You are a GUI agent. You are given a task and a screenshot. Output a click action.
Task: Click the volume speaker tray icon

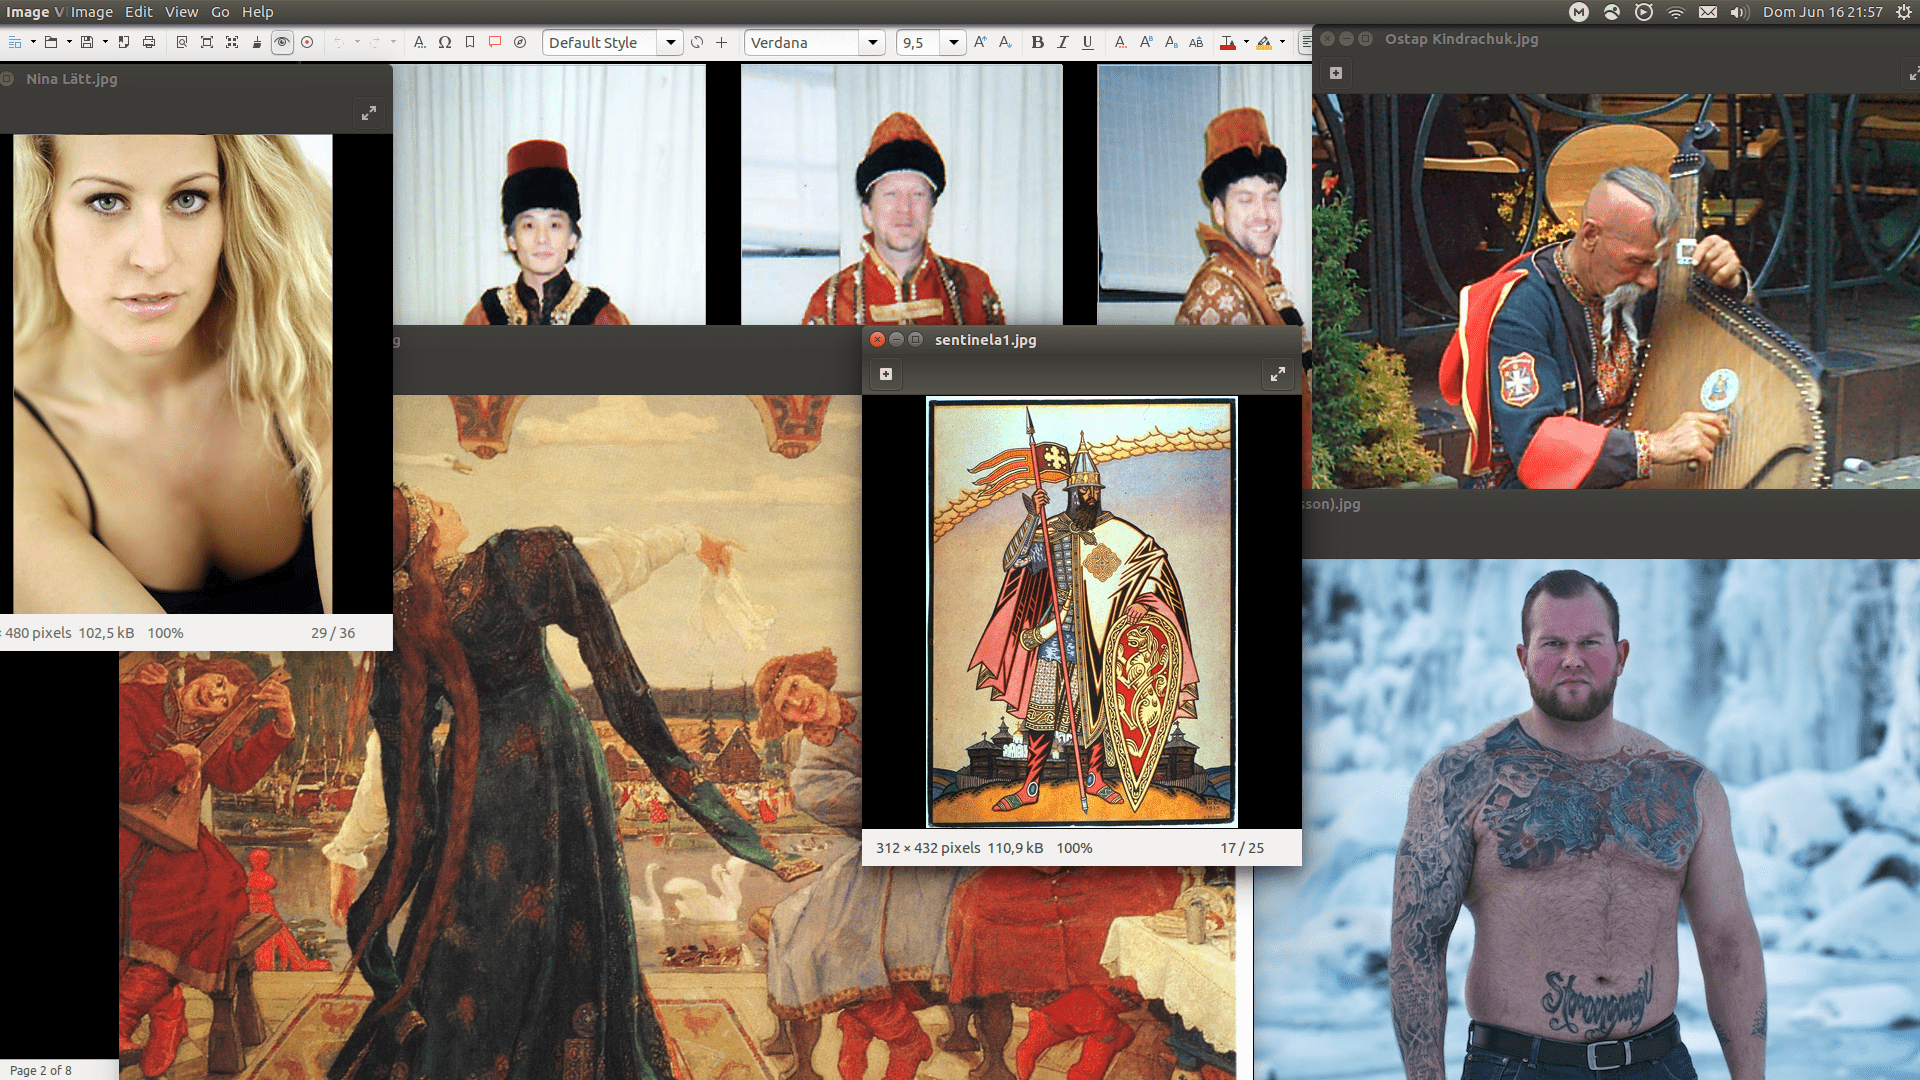pyautogui.click(x=1740, y=12)
